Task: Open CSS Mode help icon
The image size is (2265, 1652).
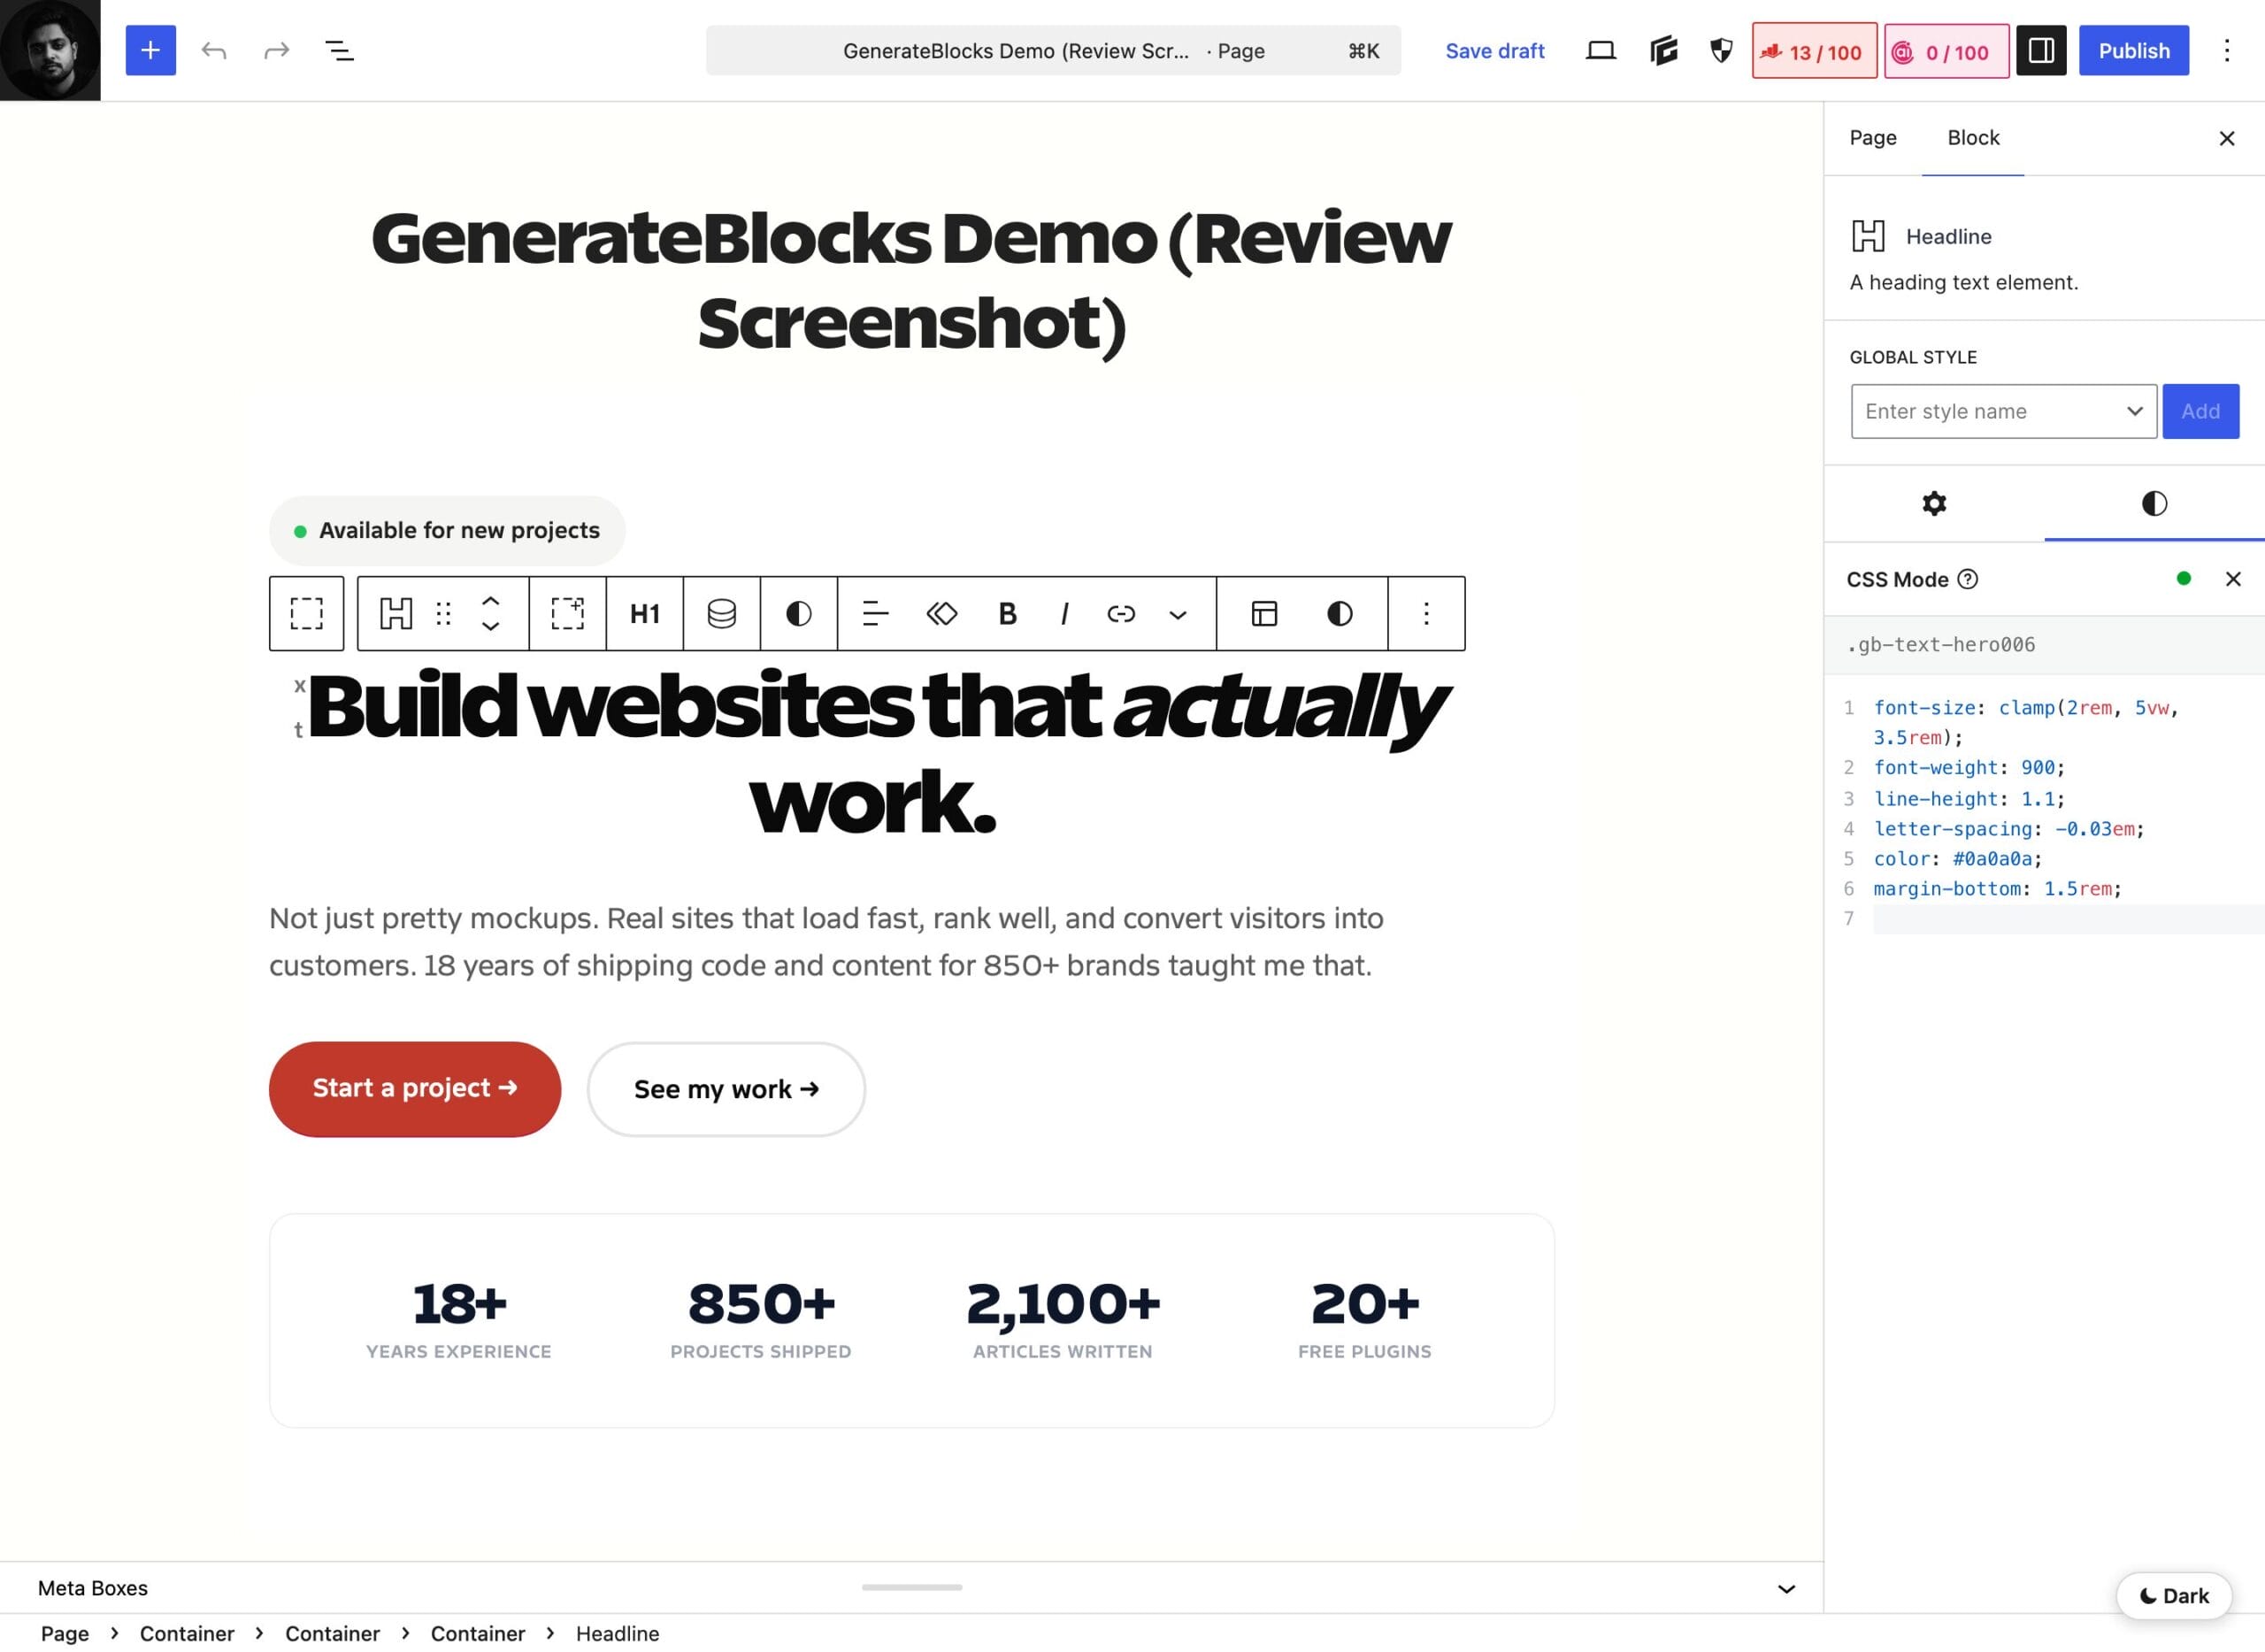Action: tap(1967, 579)
